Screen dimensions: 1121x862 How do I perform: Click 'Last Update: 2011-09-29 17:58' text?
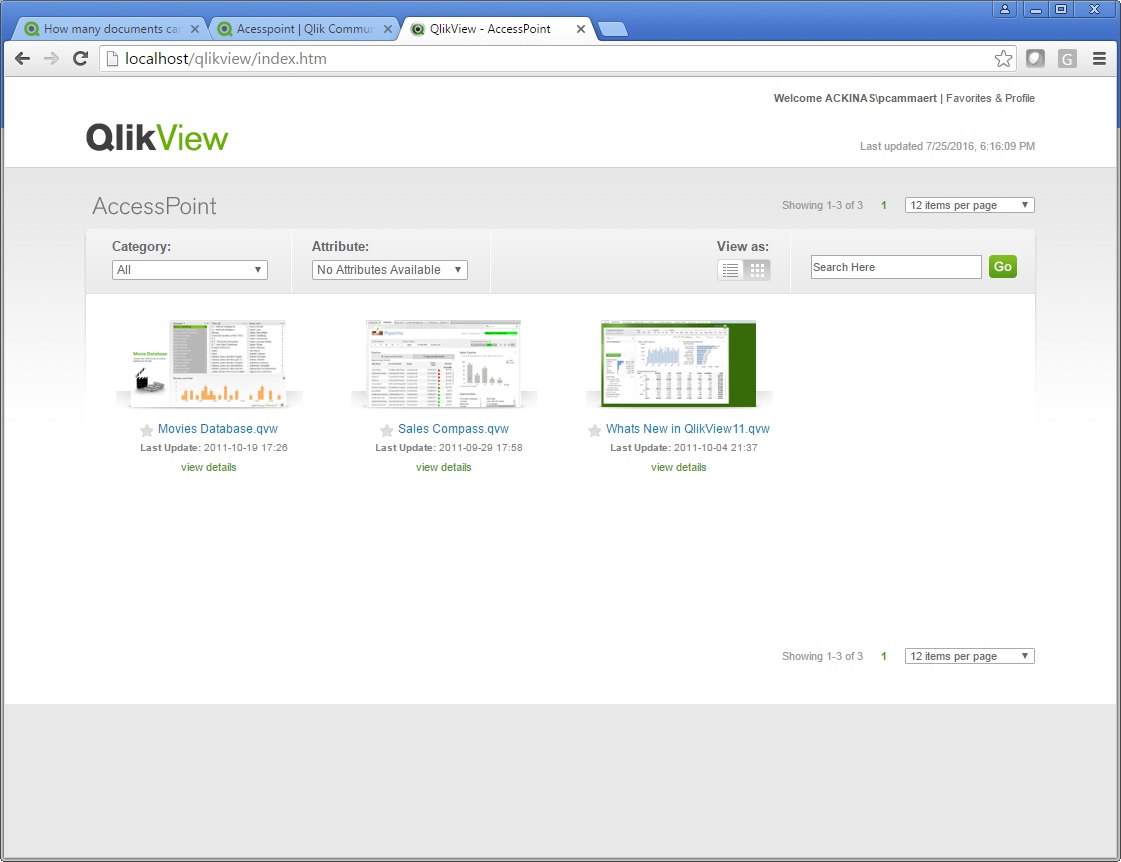(449, 447)
